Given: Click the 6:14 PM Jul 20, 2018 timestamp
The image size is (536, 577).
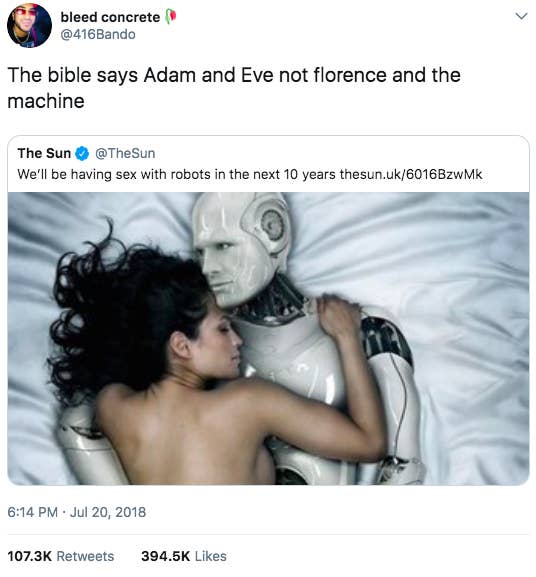Looking at the screenshot, I should (77, 512).
